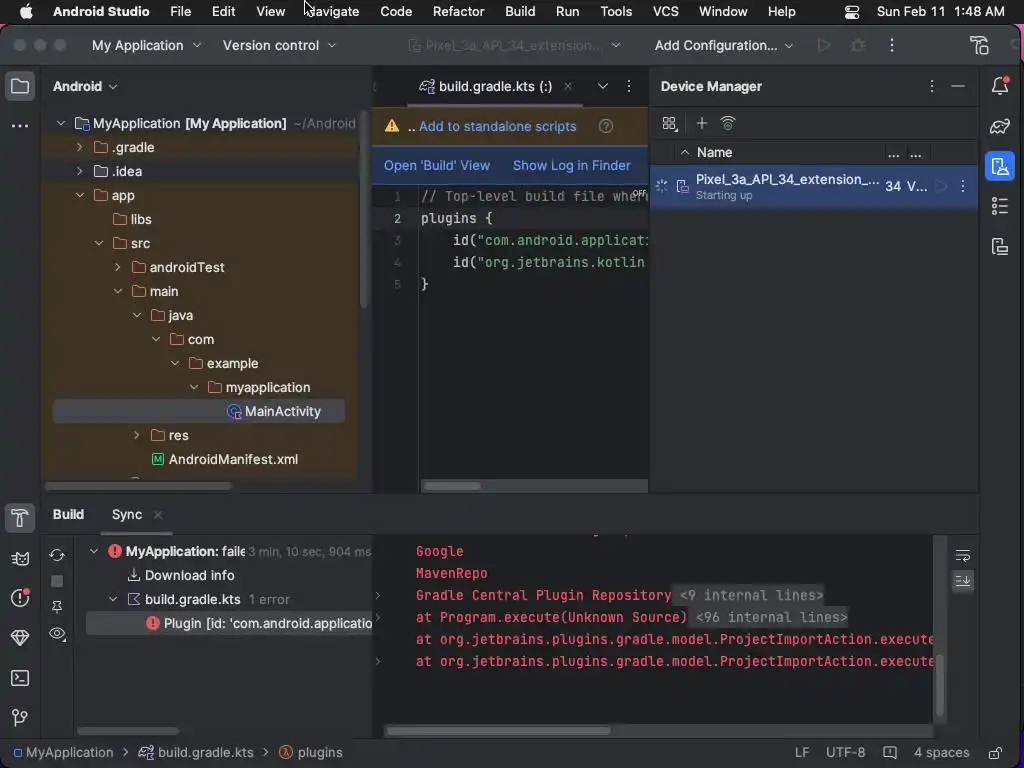
Task: Open editor tab options kebab menu
Action: [x=629, y=86]
